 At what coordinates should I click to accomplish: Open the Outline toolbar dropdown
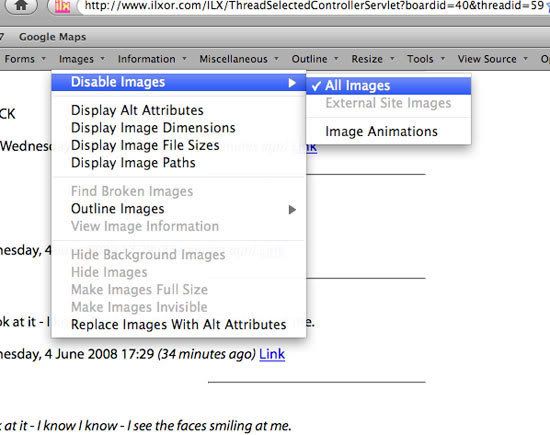[315, 59]
